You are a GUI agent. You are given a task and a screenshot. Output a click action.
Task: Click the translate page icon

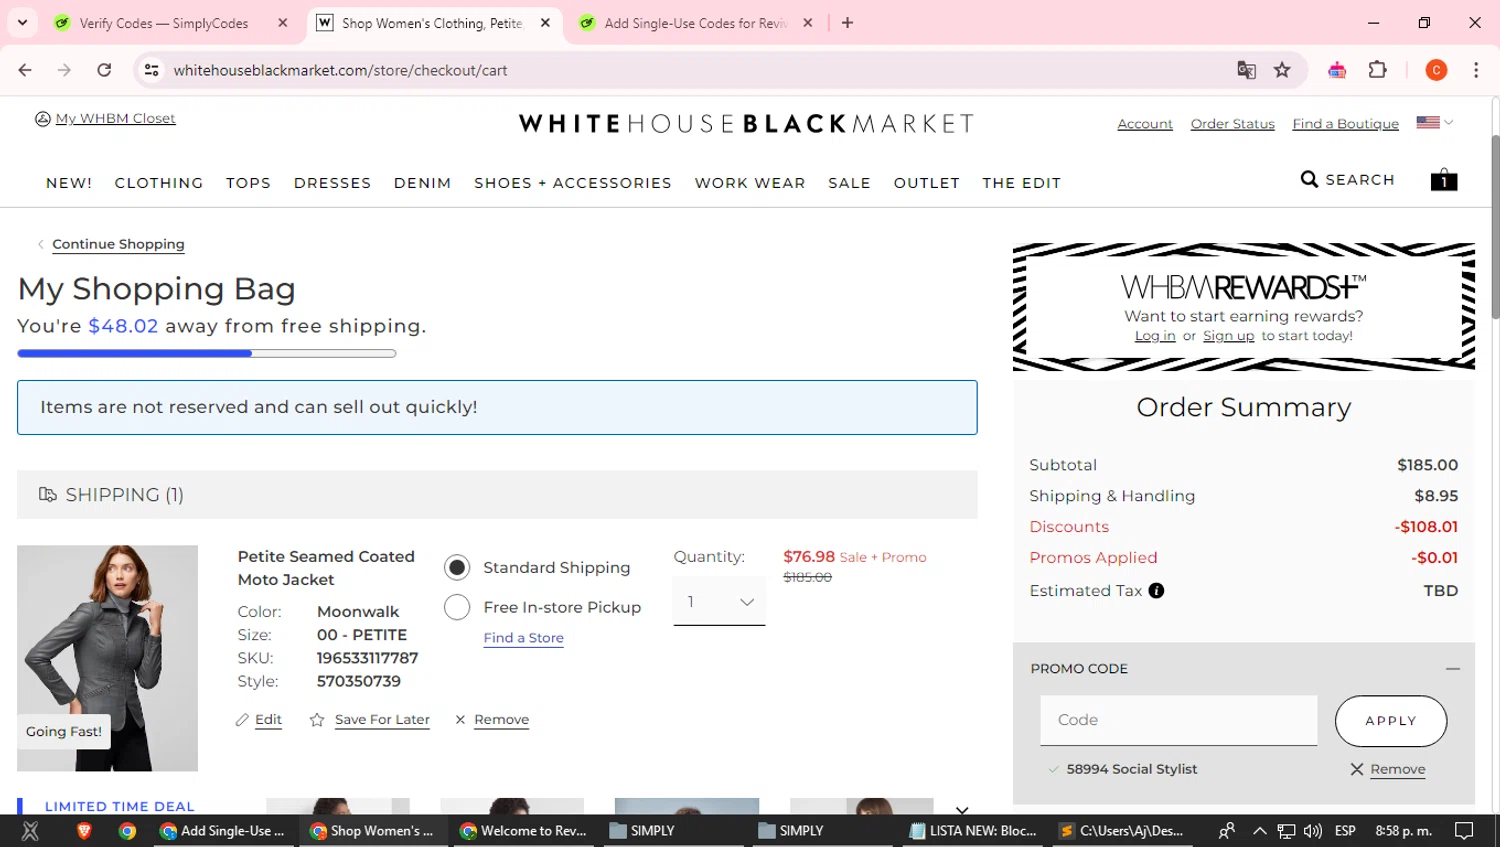[x=1246, y=70]
